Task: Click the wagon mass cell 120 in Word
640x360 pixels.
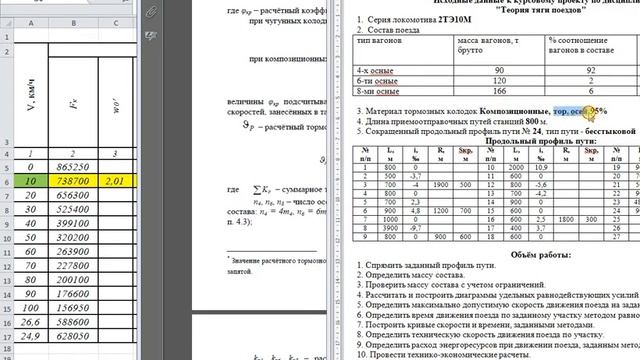Action: (x=499, y=81)
